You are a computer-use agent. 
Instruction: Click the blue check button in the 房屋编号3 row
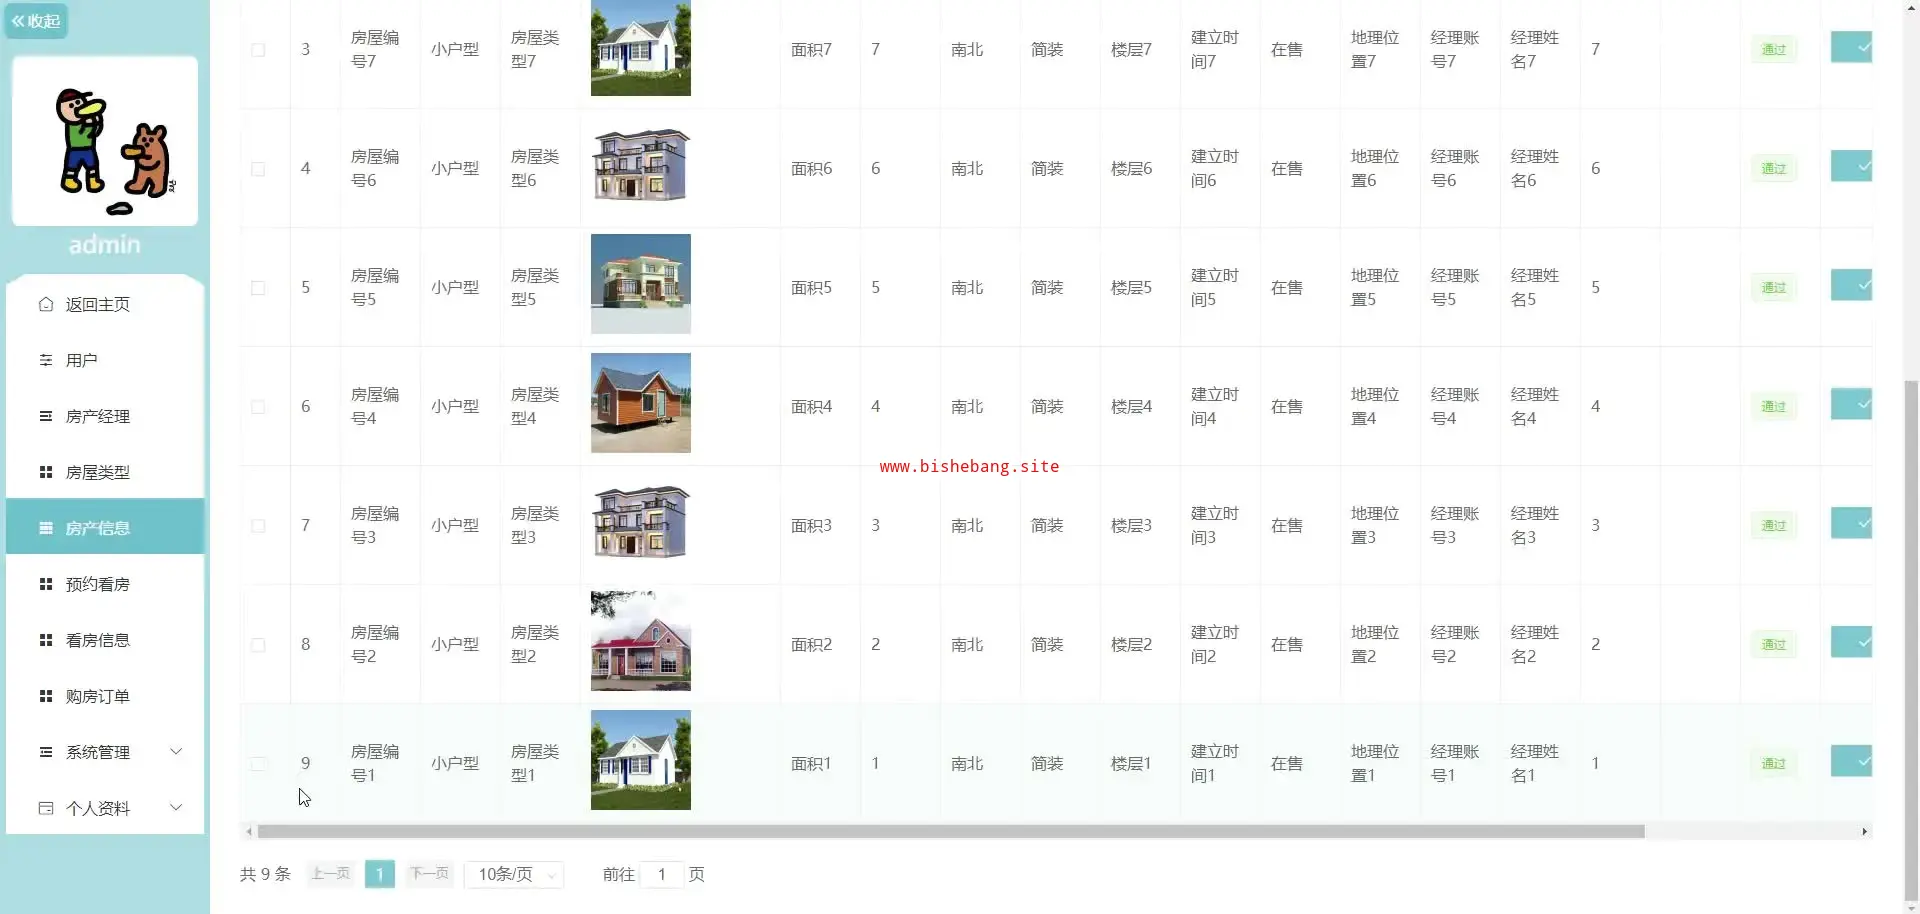tap(1851, 523)
